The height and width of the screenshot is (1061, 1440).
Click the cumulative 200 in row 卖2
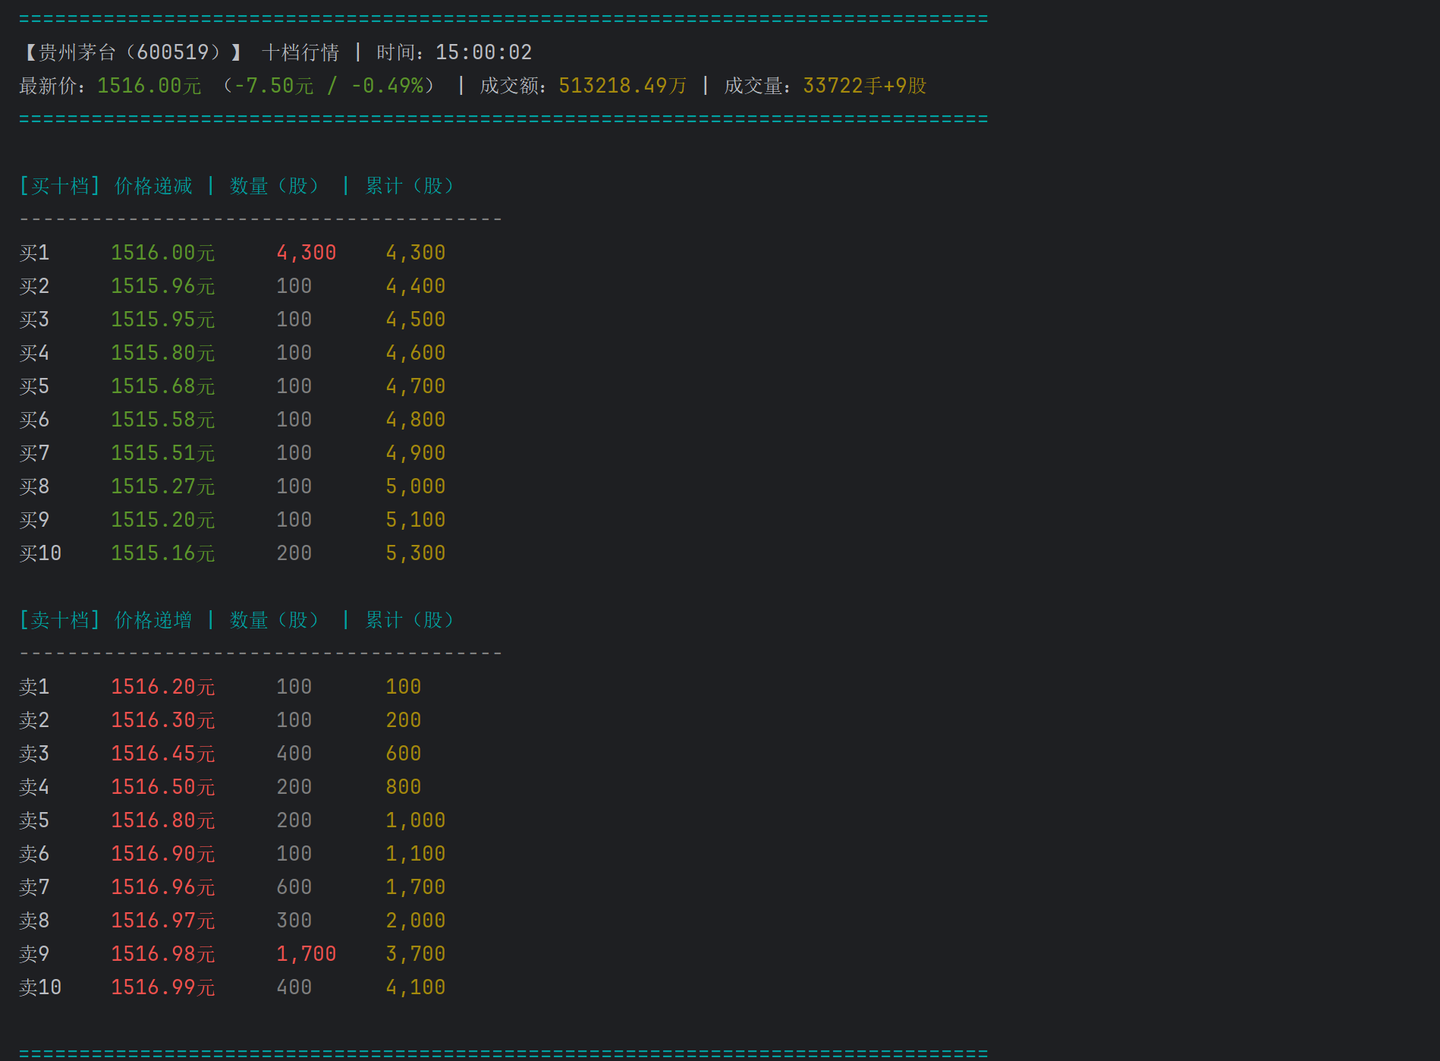pos(403,720)
